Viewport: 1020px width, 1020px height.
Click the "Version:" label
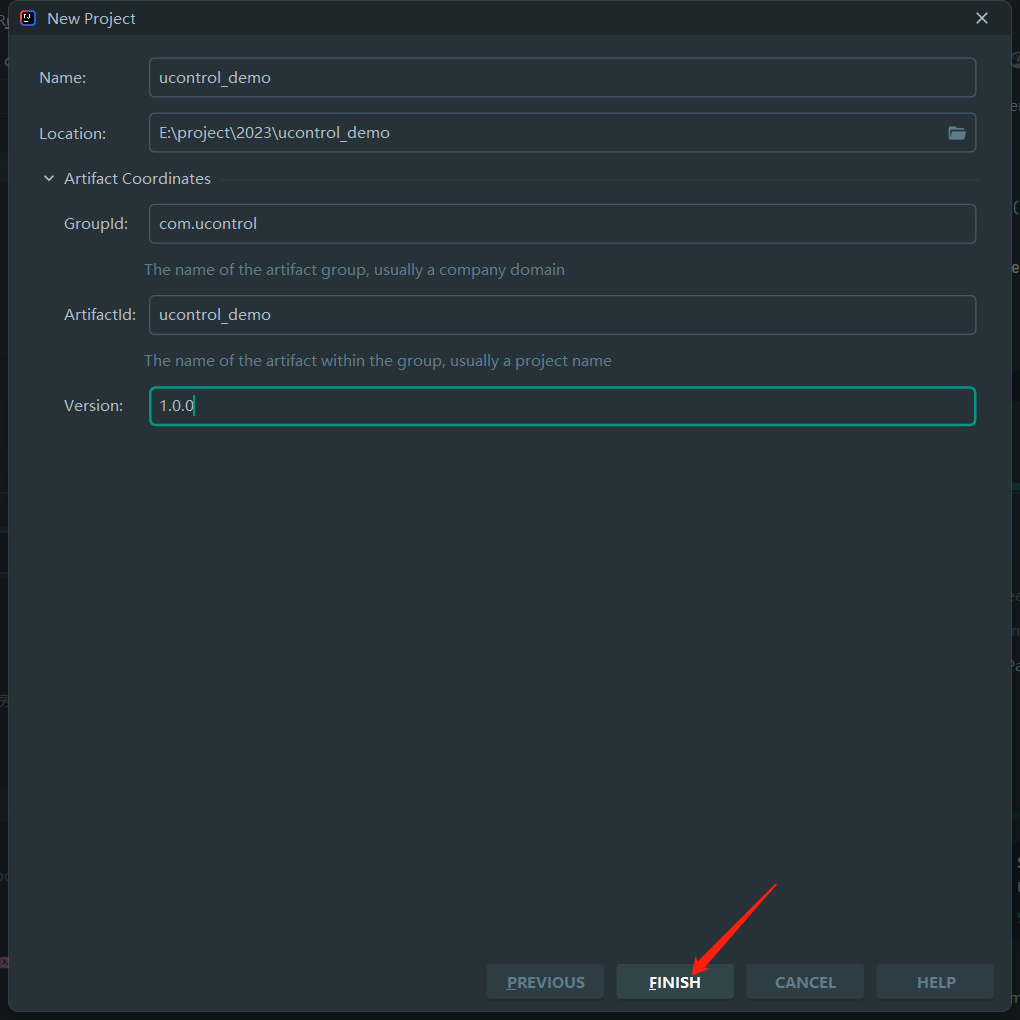tap(93, 406)
